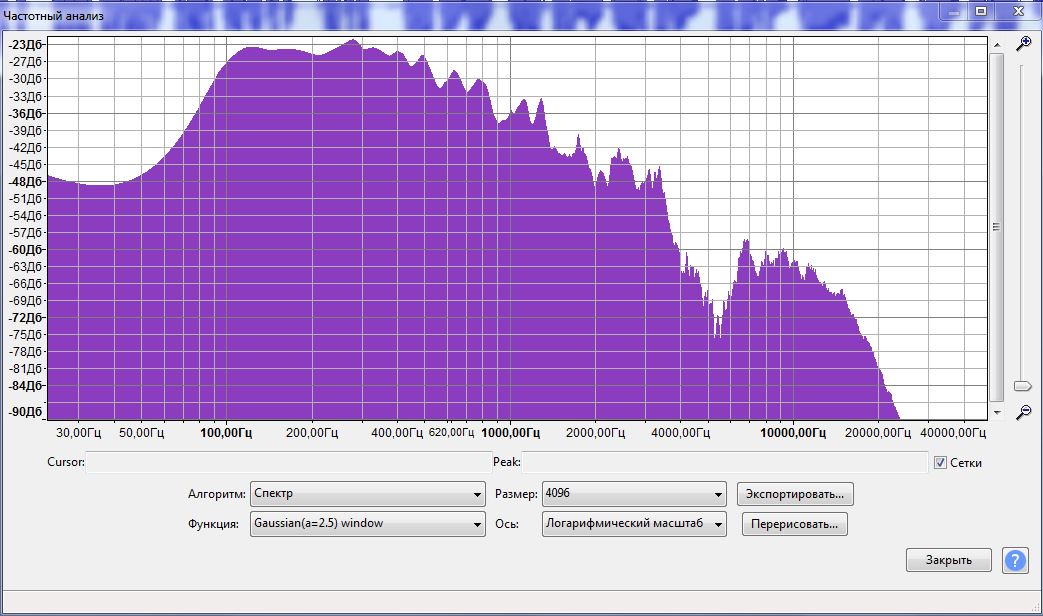Click the zoom out magnifier icon
Screen dimensions: 1043x616
click(x=1023, y=412)
